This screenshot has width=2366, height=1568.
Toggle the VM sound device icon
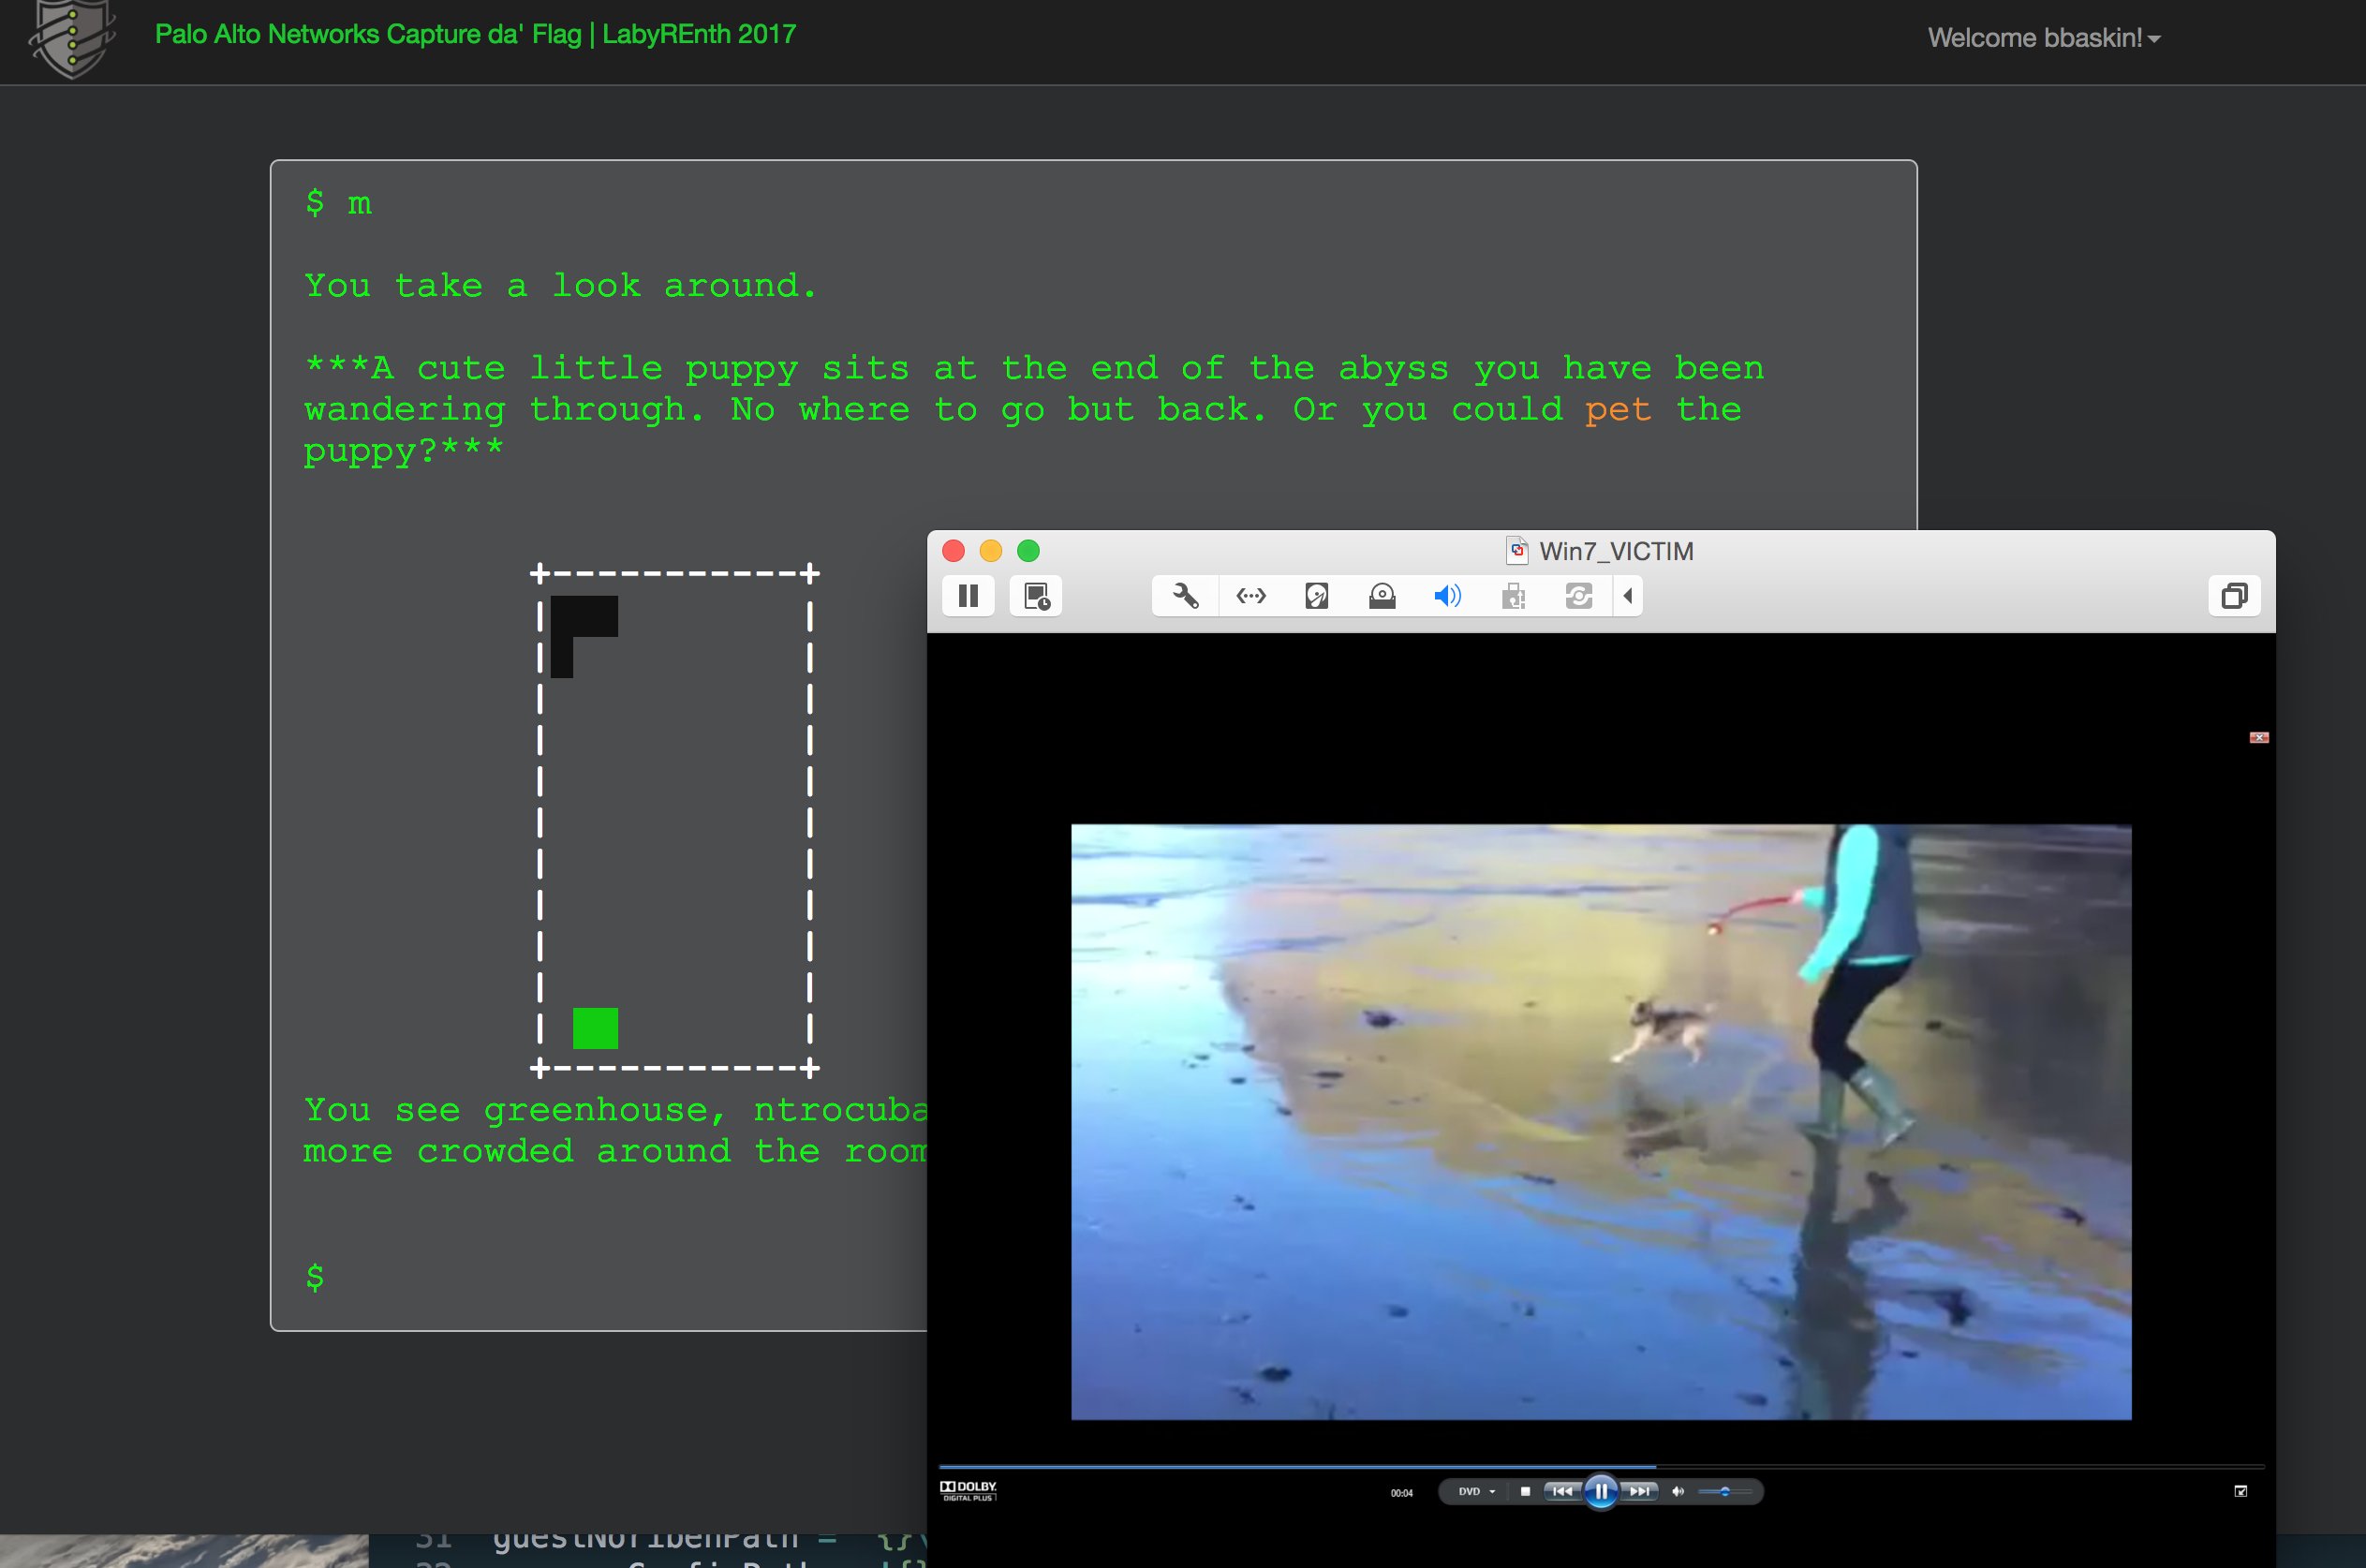coord(1447,596)
